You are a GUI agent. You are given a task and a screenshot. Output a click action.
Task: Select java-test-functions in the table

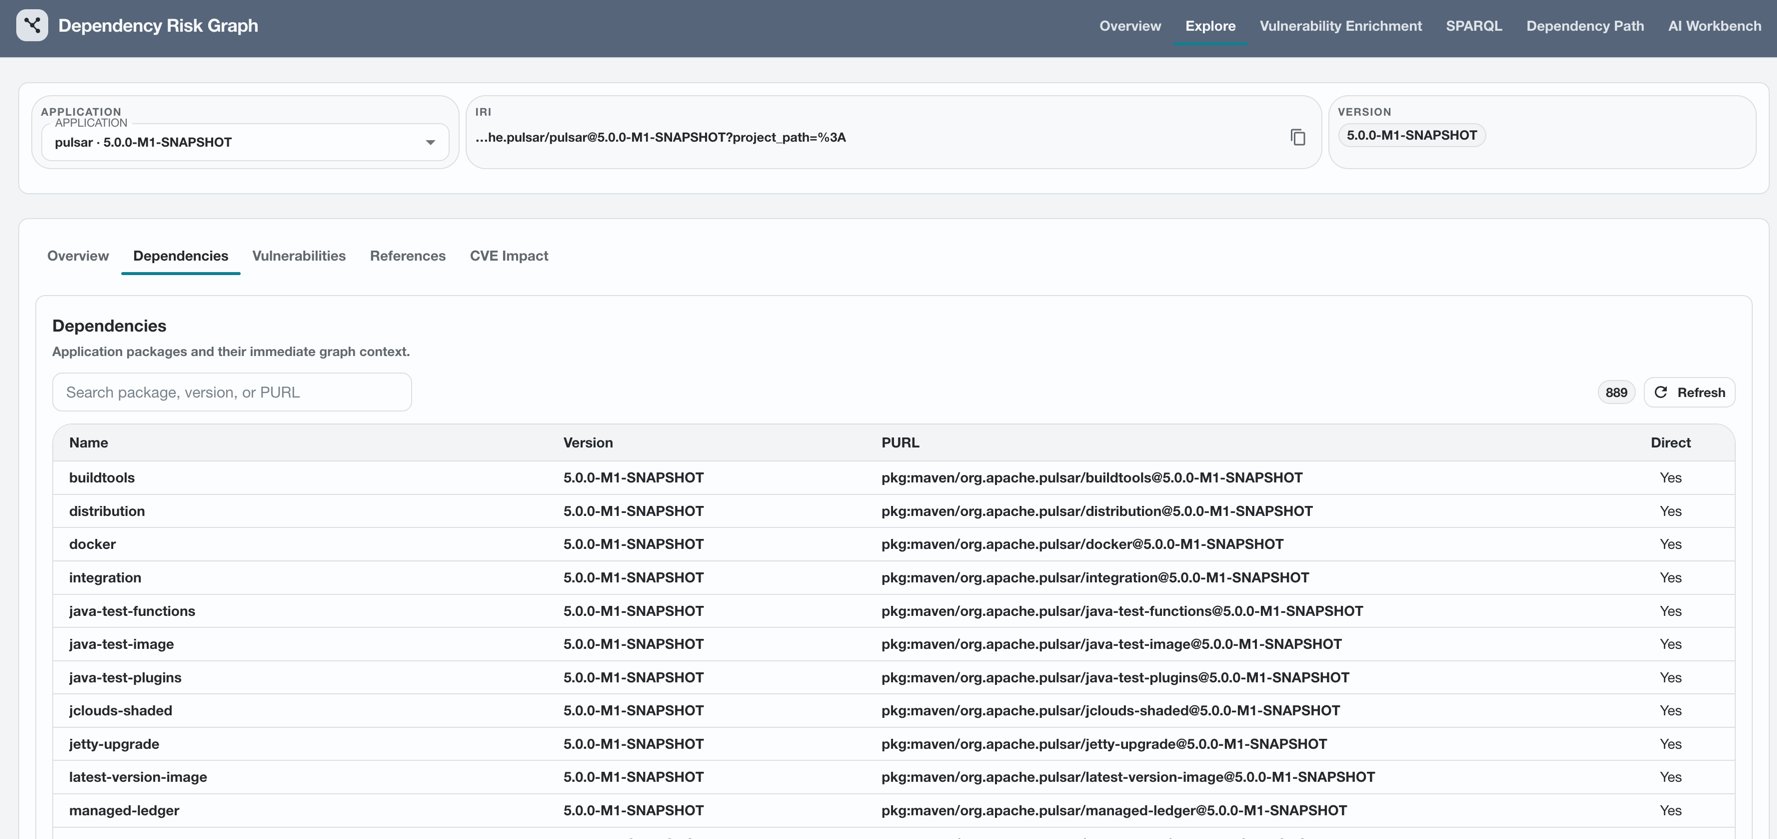[x=132, y=611]
